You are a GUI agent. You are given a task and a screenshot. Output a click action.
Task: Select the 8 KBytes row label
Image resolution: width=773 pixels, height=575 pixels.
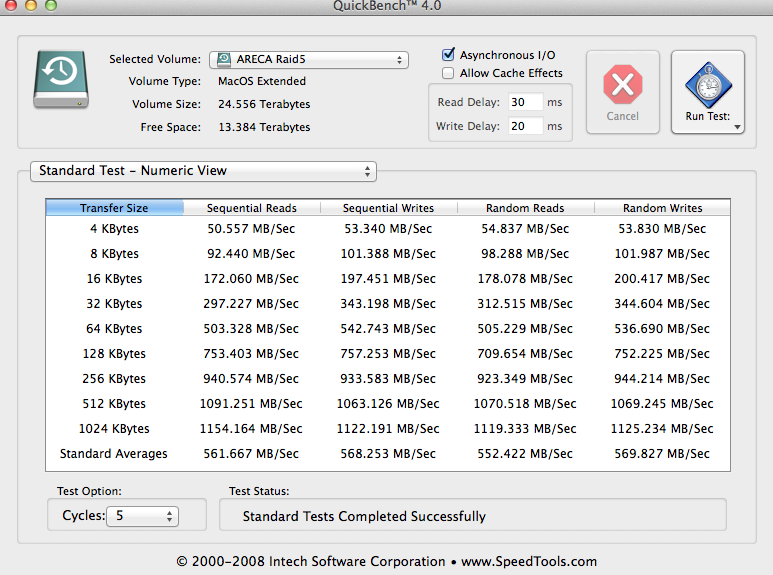[x=114, y=254]
